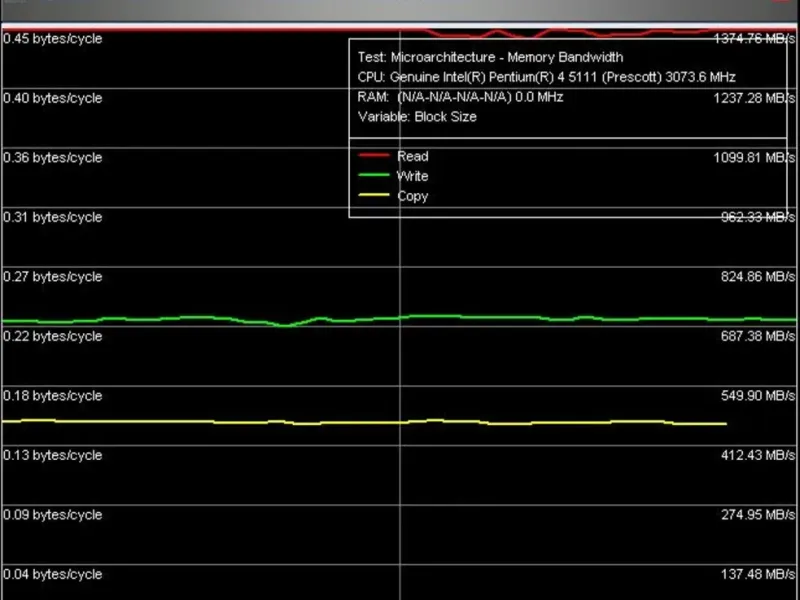This screenshot has width=800, height=600.
Task: Click the green Write legend line
Action: pyautogui.click(x=374, y=175)
